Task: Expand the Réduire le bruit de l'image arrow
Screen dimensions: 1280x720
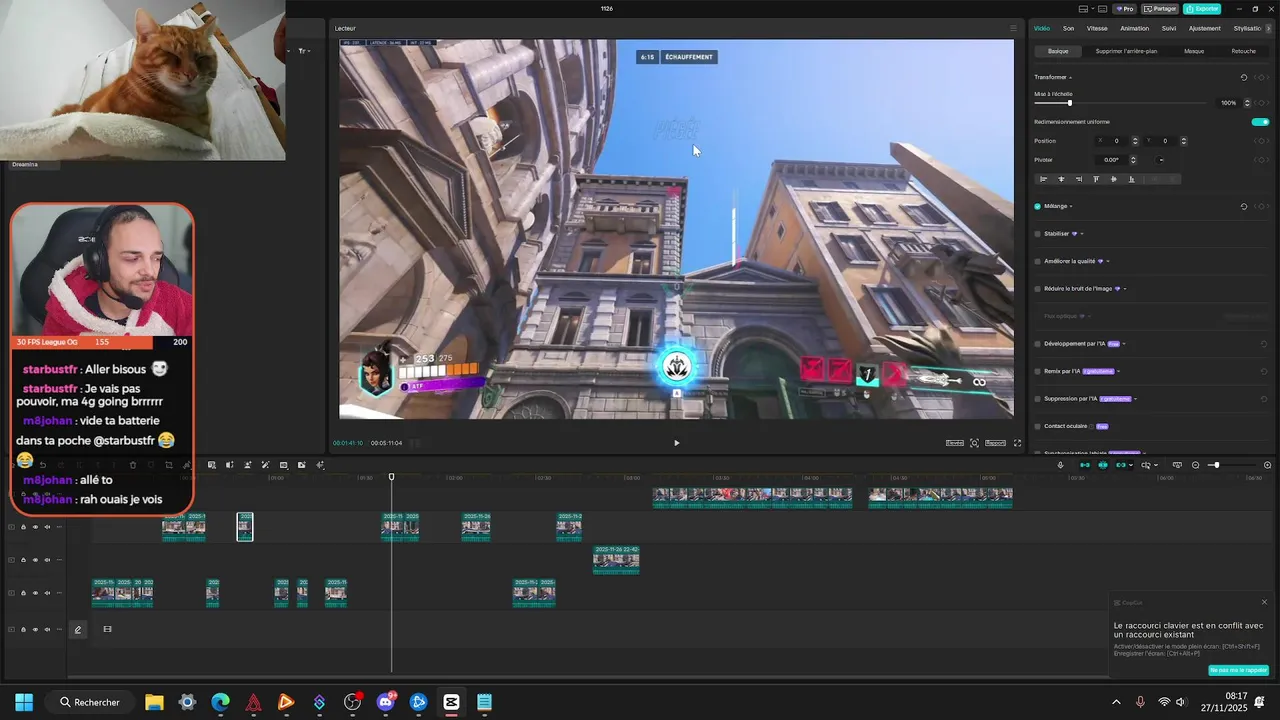Action: (1125, 289)
